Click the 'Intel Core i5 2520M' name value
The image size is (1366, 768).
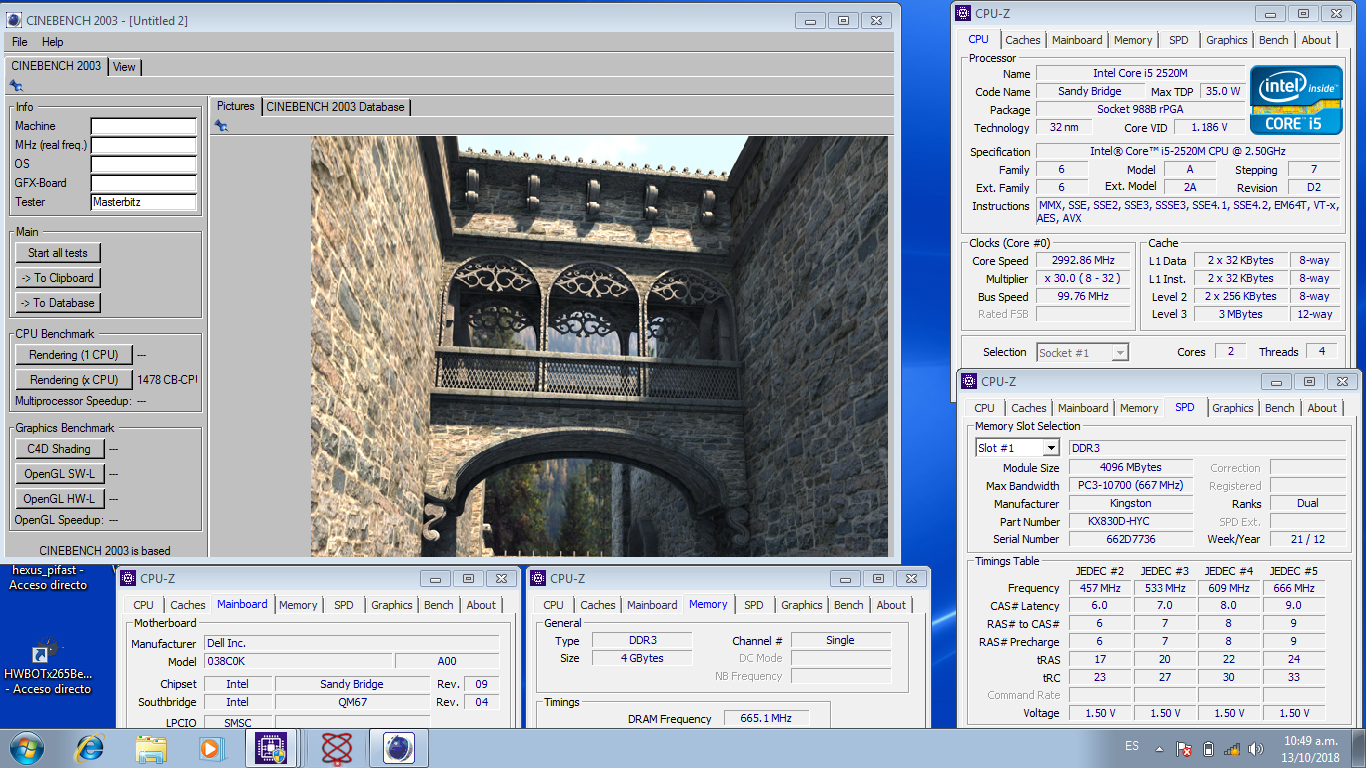tap(1140, 73)
